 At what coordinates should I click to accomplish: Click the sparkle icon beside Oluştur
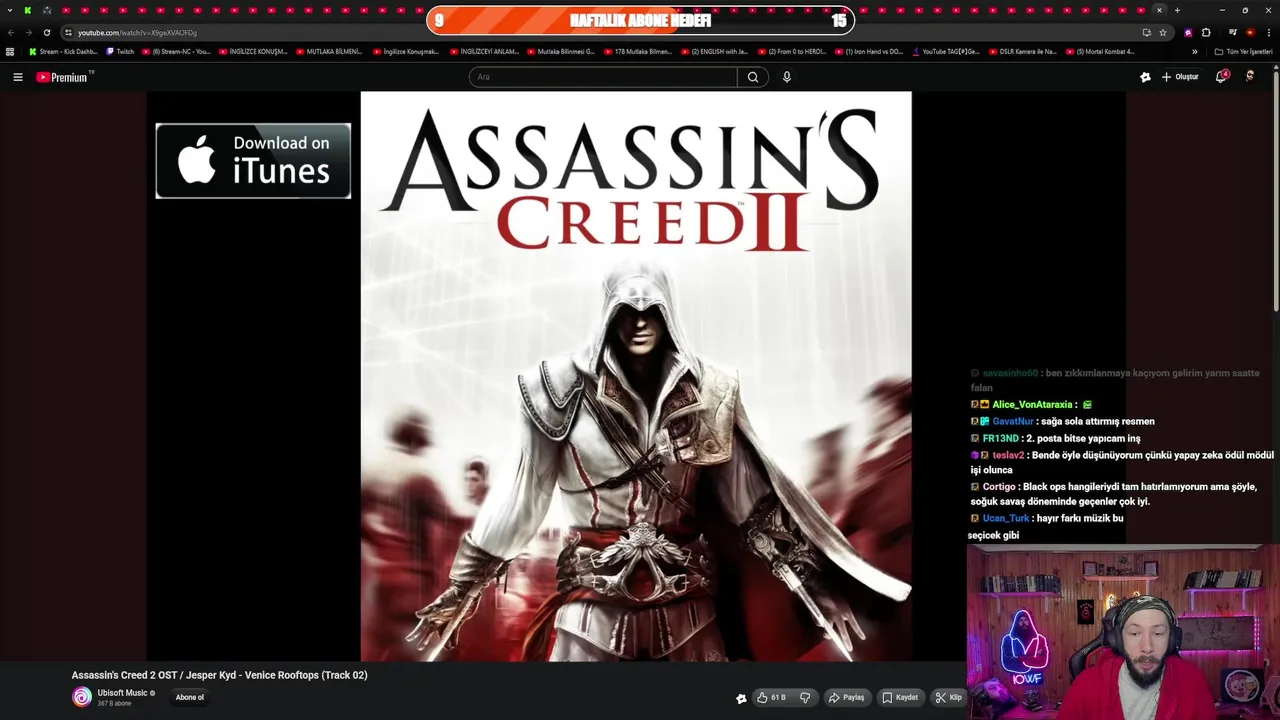1145,77
